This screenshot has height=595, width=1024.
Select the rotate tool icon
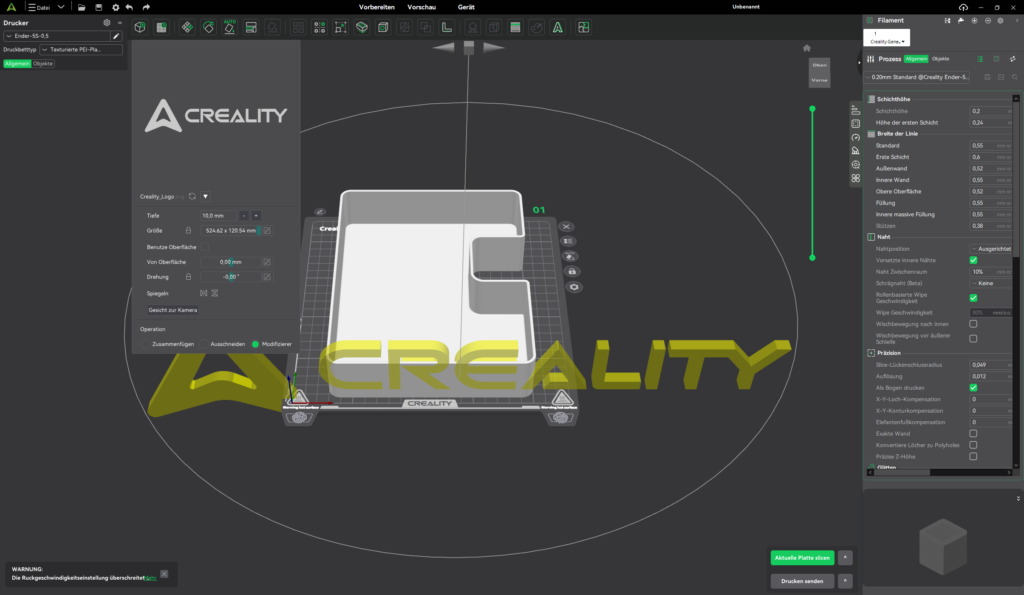[208, 27]
